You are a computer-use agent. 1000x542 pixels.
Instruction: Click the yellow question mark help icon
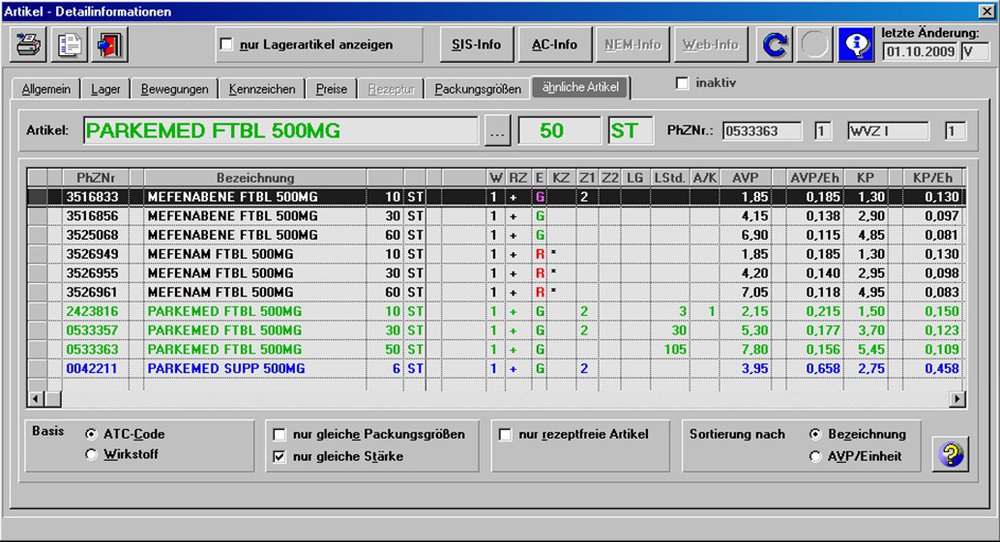pos(950,454)
